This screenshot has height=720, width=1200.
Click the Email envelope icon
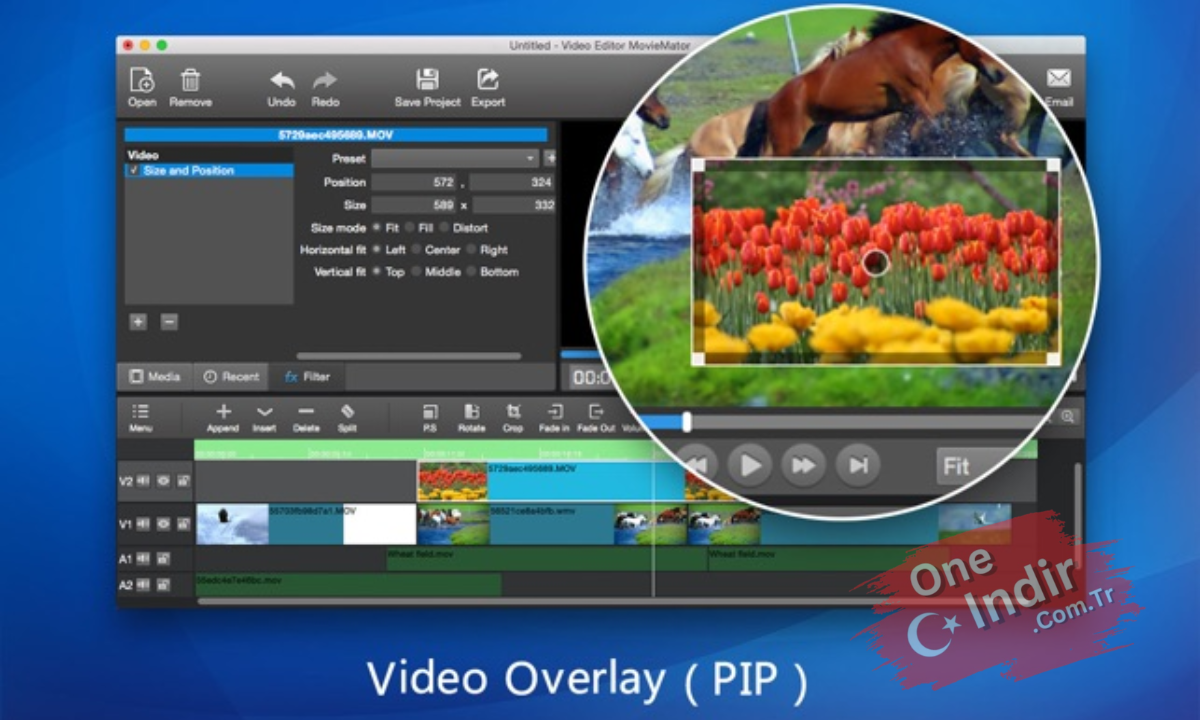pos(1058,79)
